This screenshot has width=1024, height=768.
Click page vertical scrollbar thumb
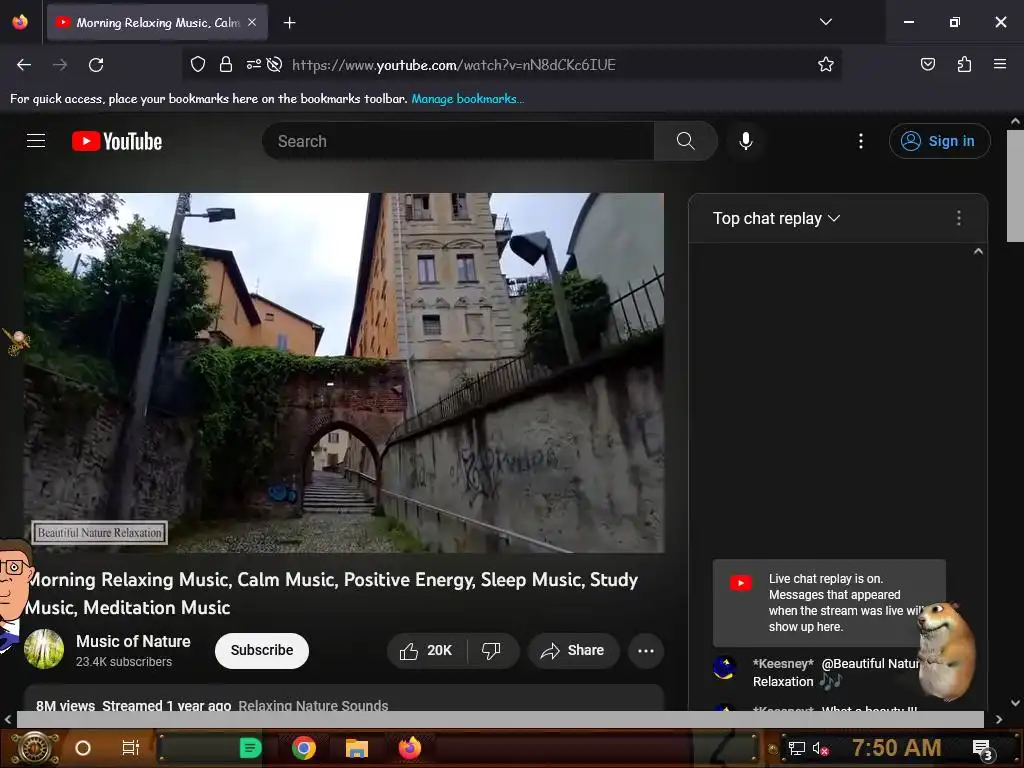click(x=1015, y=185)
